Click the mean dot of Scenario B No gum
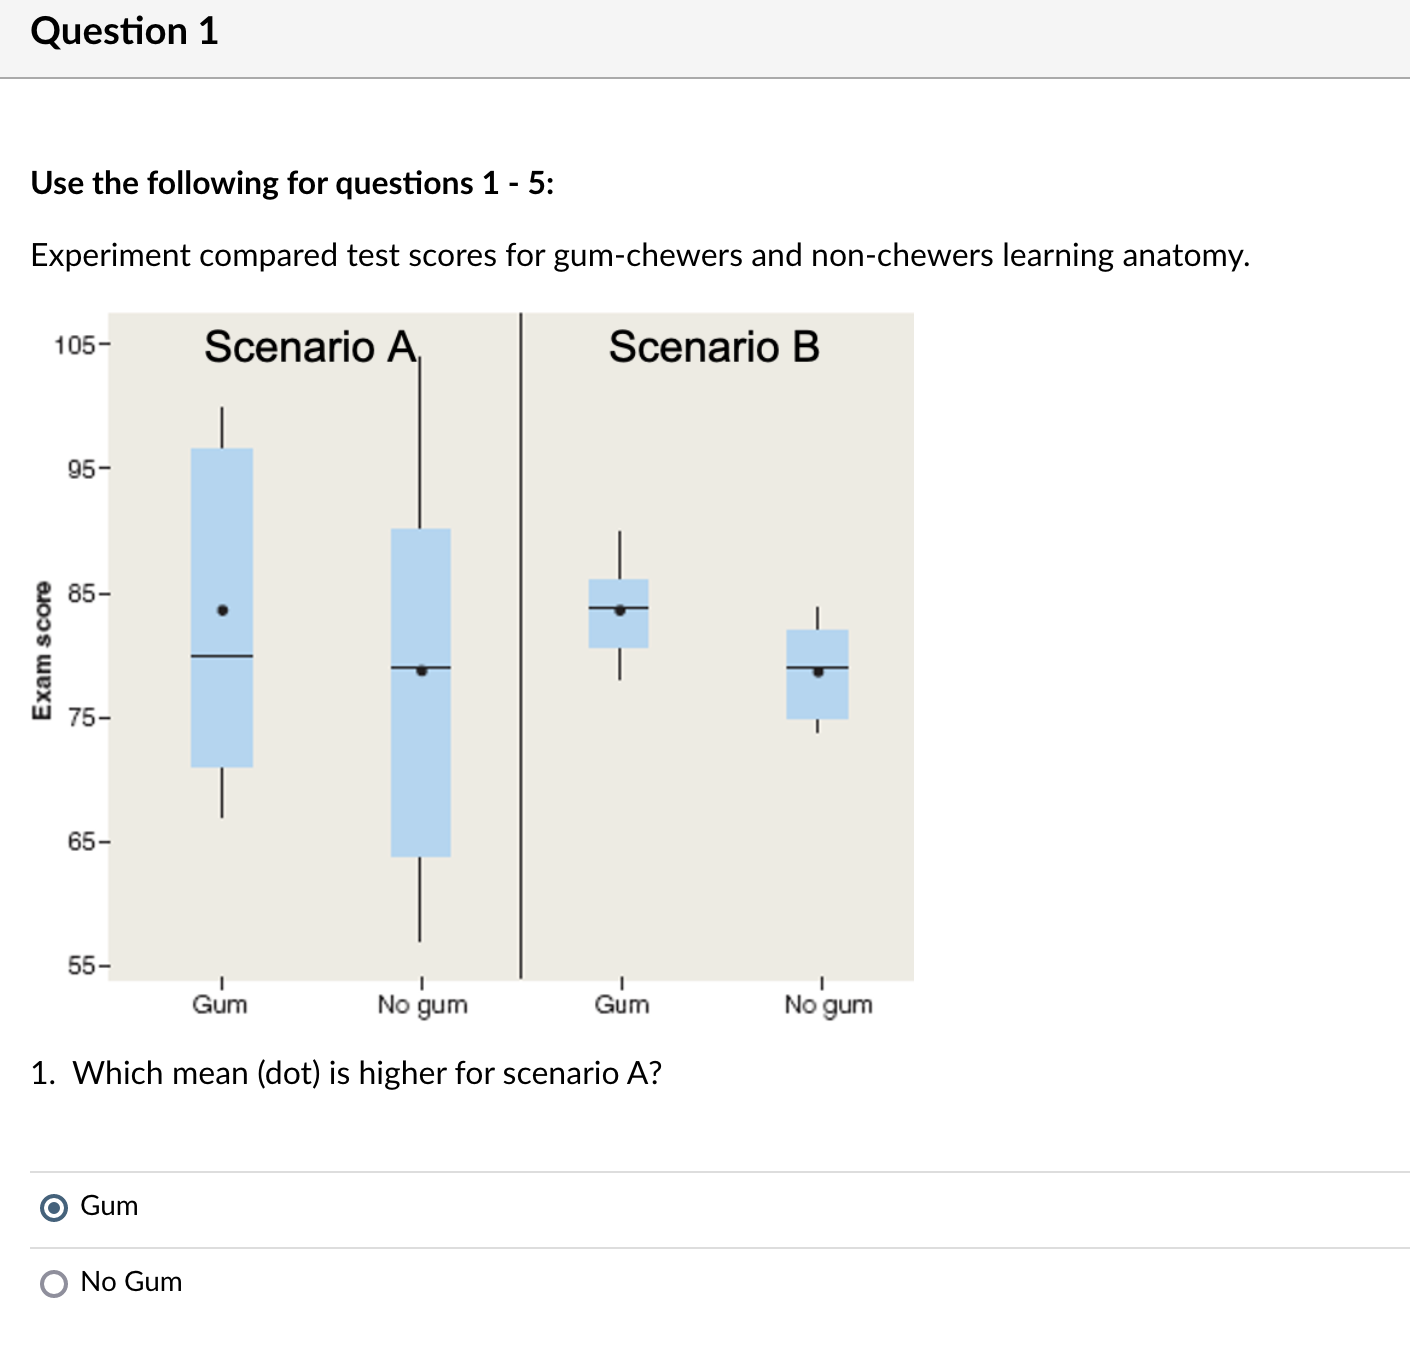 [818, 672]
